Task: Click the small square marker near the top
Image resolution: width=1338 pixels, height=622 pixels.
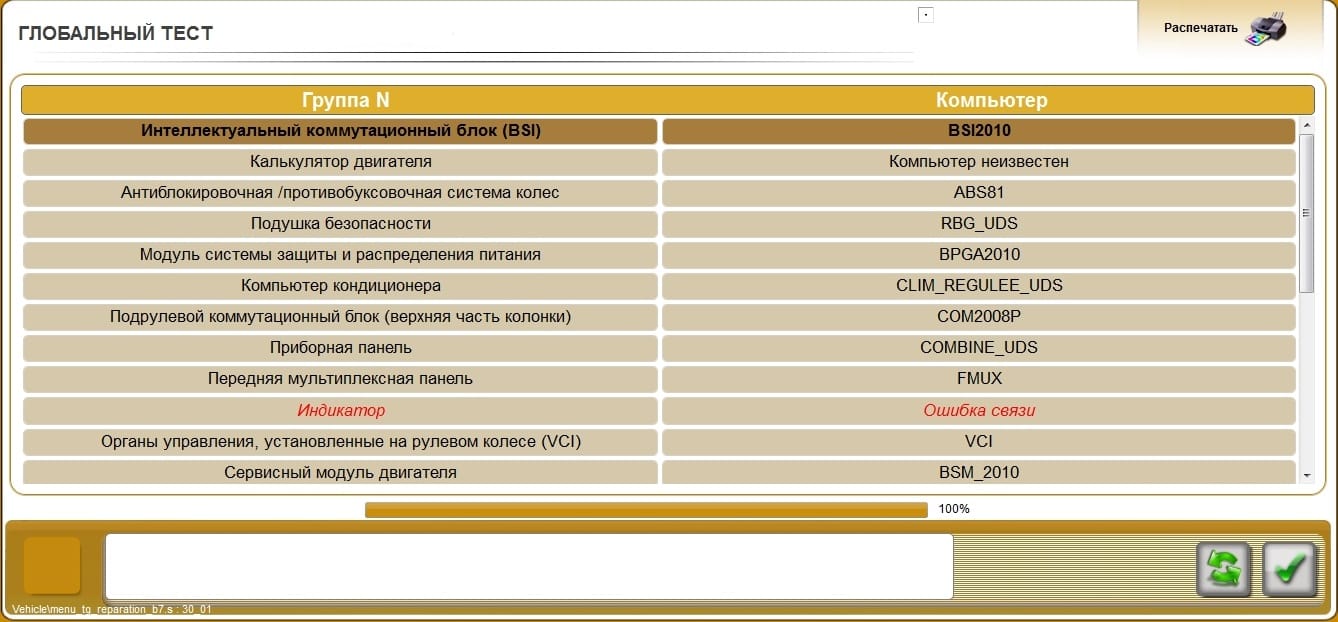Action: click(x=926, y=15)
